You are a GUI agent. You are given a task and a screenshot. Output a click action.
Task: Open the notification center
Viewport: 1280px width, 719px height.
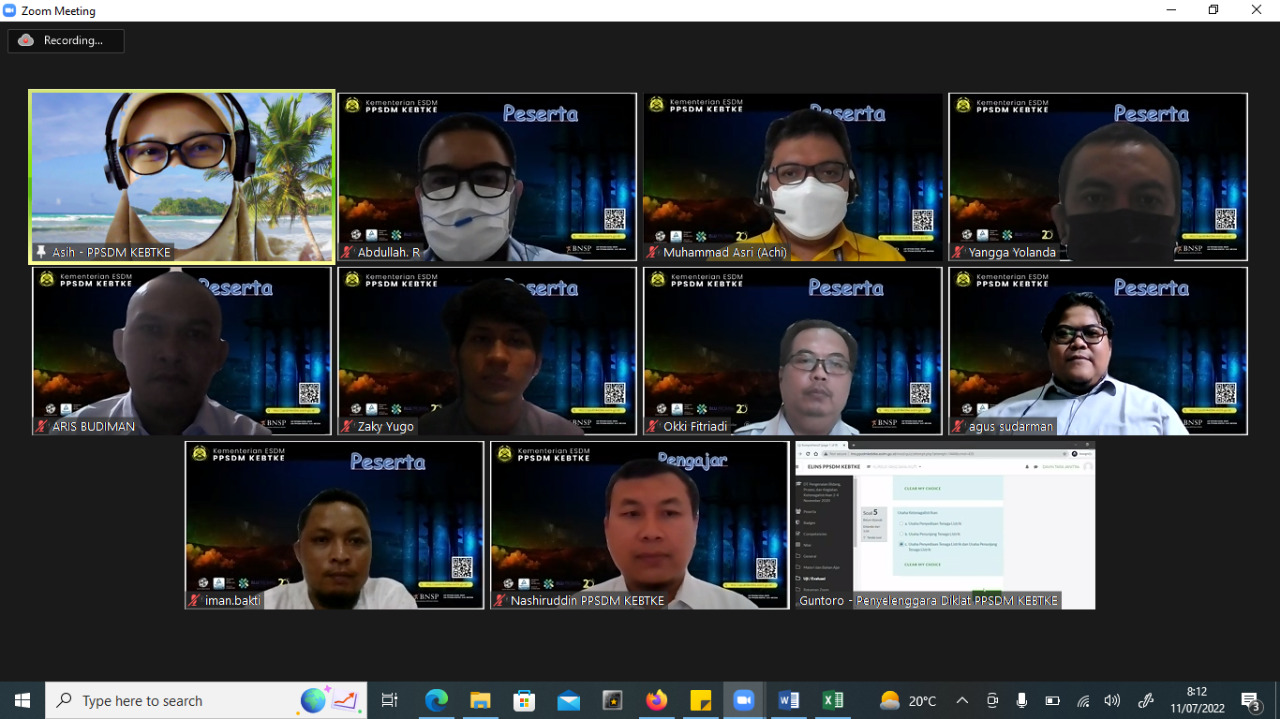[1251, 700]
